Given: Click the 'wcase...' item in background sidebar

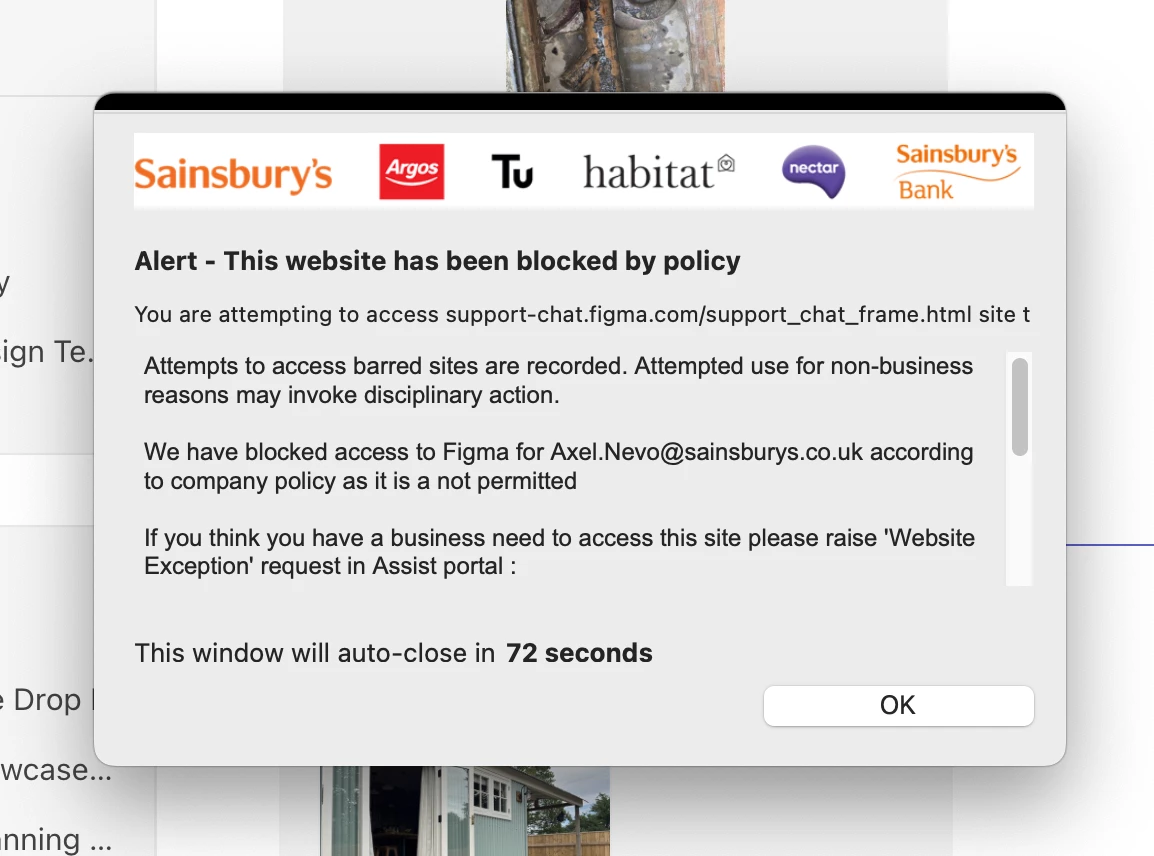Looking at the screenshot, I should tap(56, 770).
